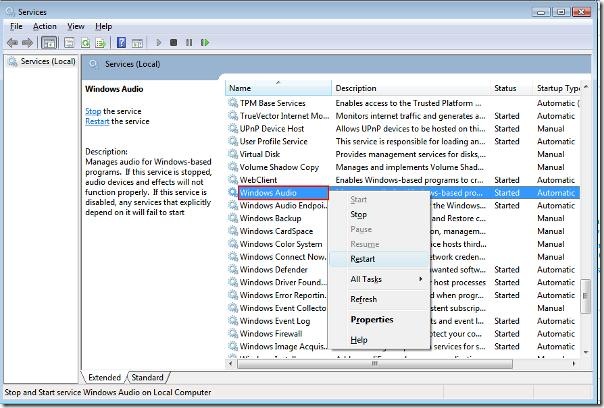Choose Stop in the context menu
Image resolution: width=604 pixels, height=408 pixels.
380,215
